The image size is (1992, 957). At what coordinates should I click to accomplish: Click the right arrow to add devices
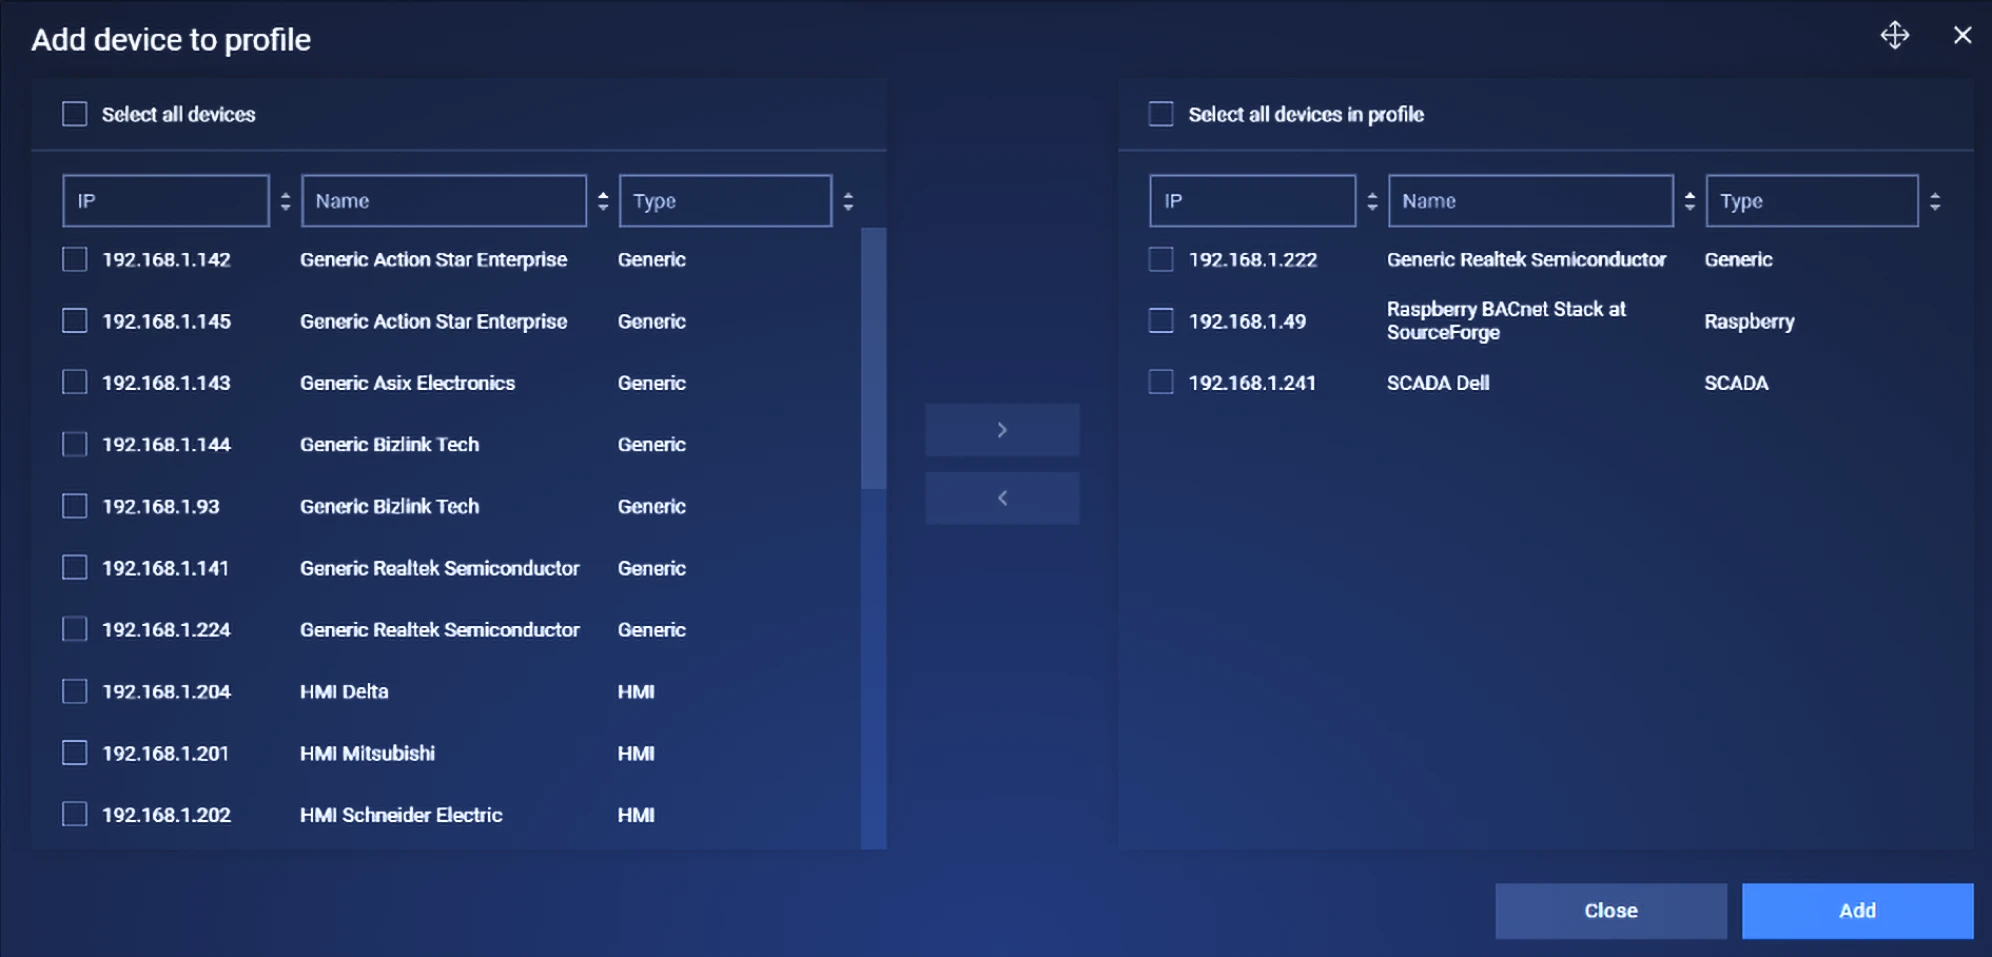click(1002, 430)
